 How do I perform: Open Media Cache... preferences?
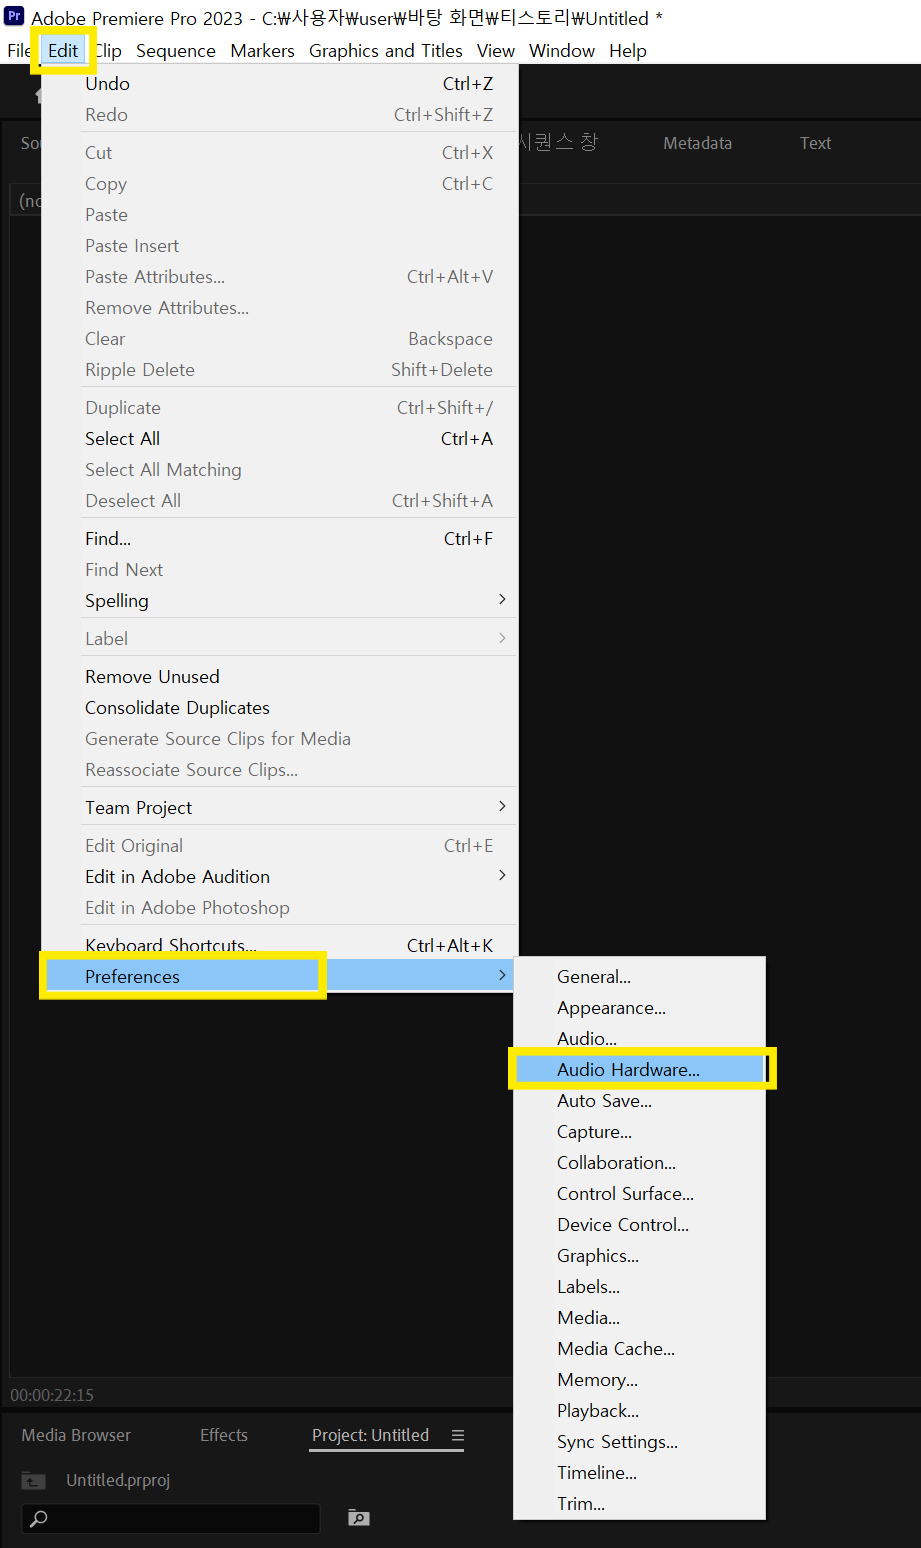[639, 1349]
